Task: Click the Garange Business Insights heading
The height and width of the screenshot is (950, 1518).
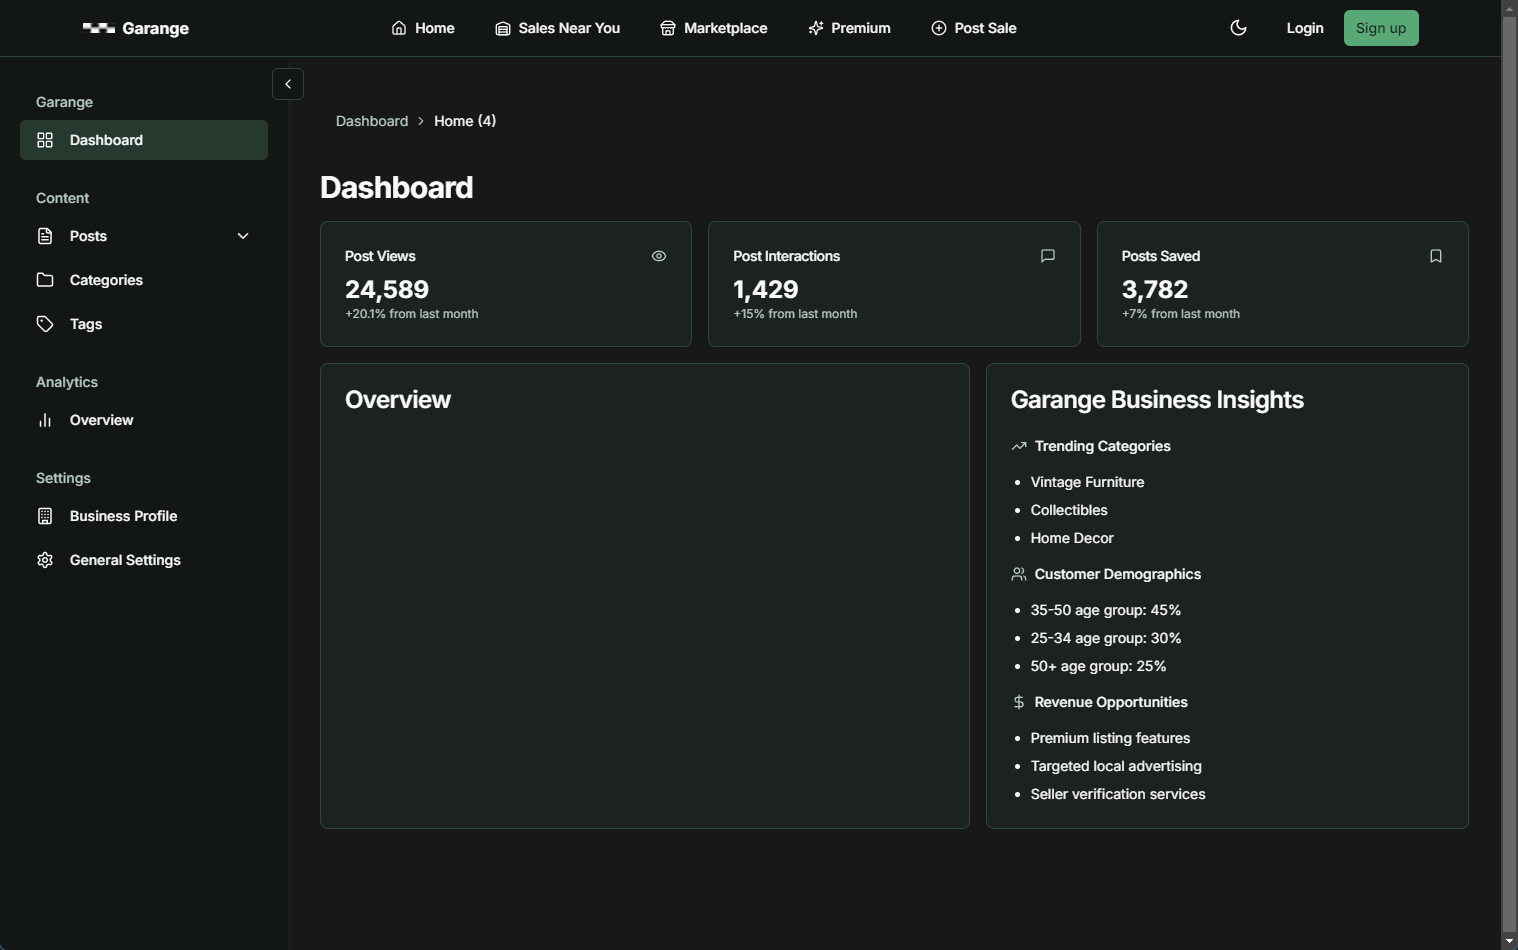Action: point(1157,400)
